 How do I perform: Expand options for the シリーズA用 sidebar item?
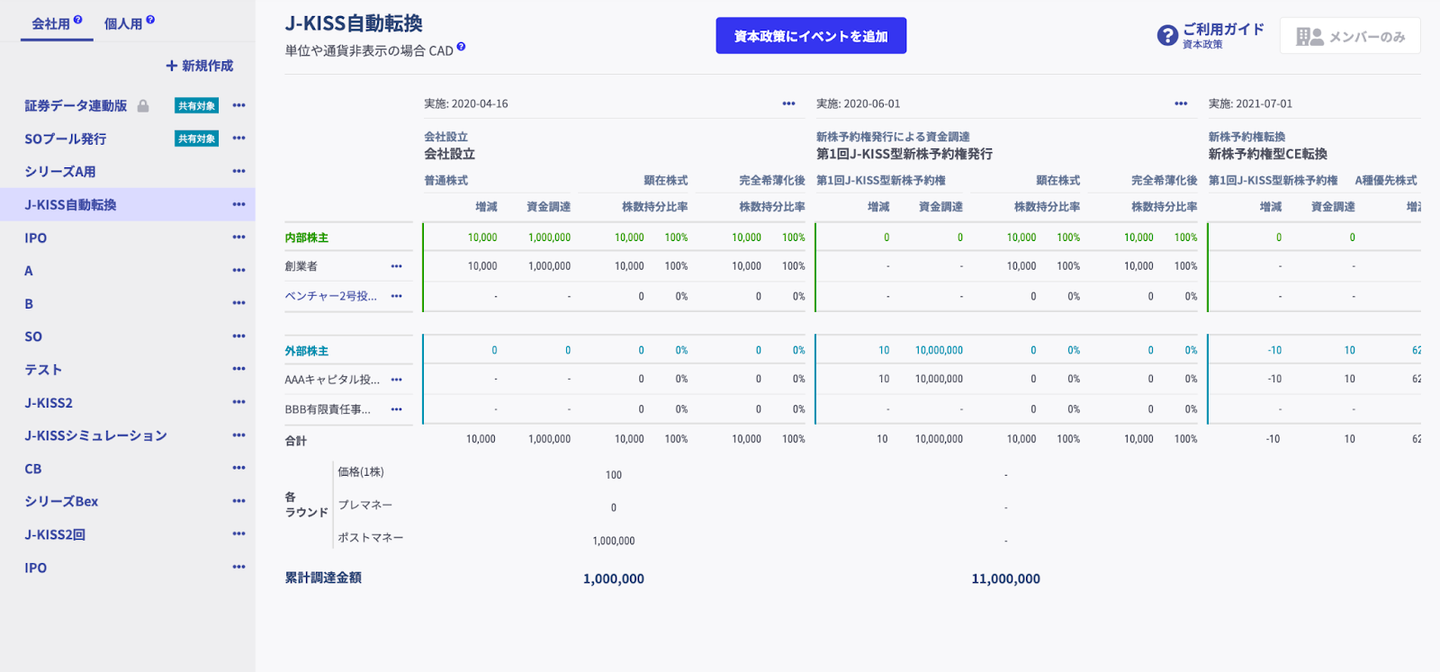pyautogui.click(x=238, y=171)
